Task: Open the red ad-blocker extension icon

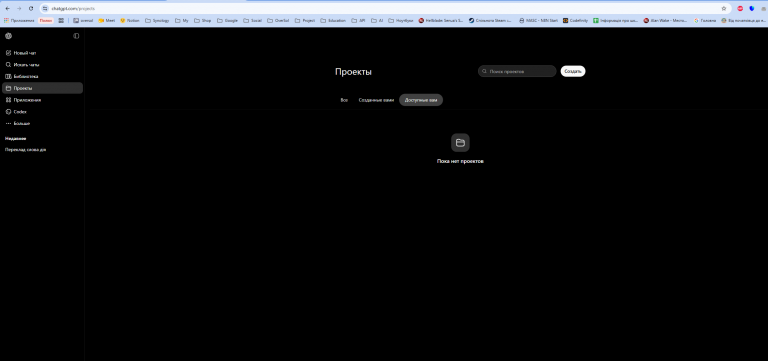Action: (x=740, y=8)
